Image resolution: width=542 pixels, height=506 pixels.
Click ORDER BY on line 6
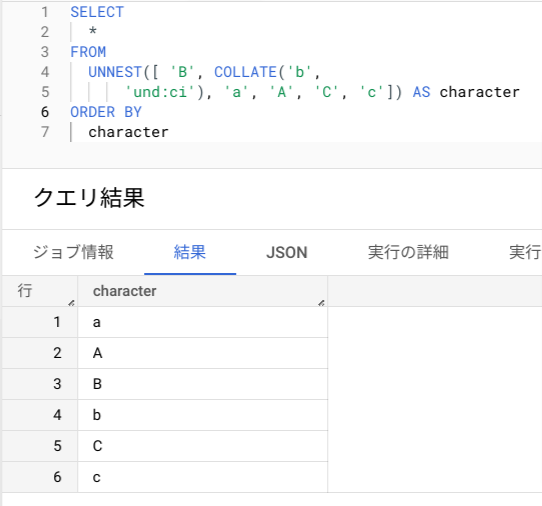[x=106, y=112]
